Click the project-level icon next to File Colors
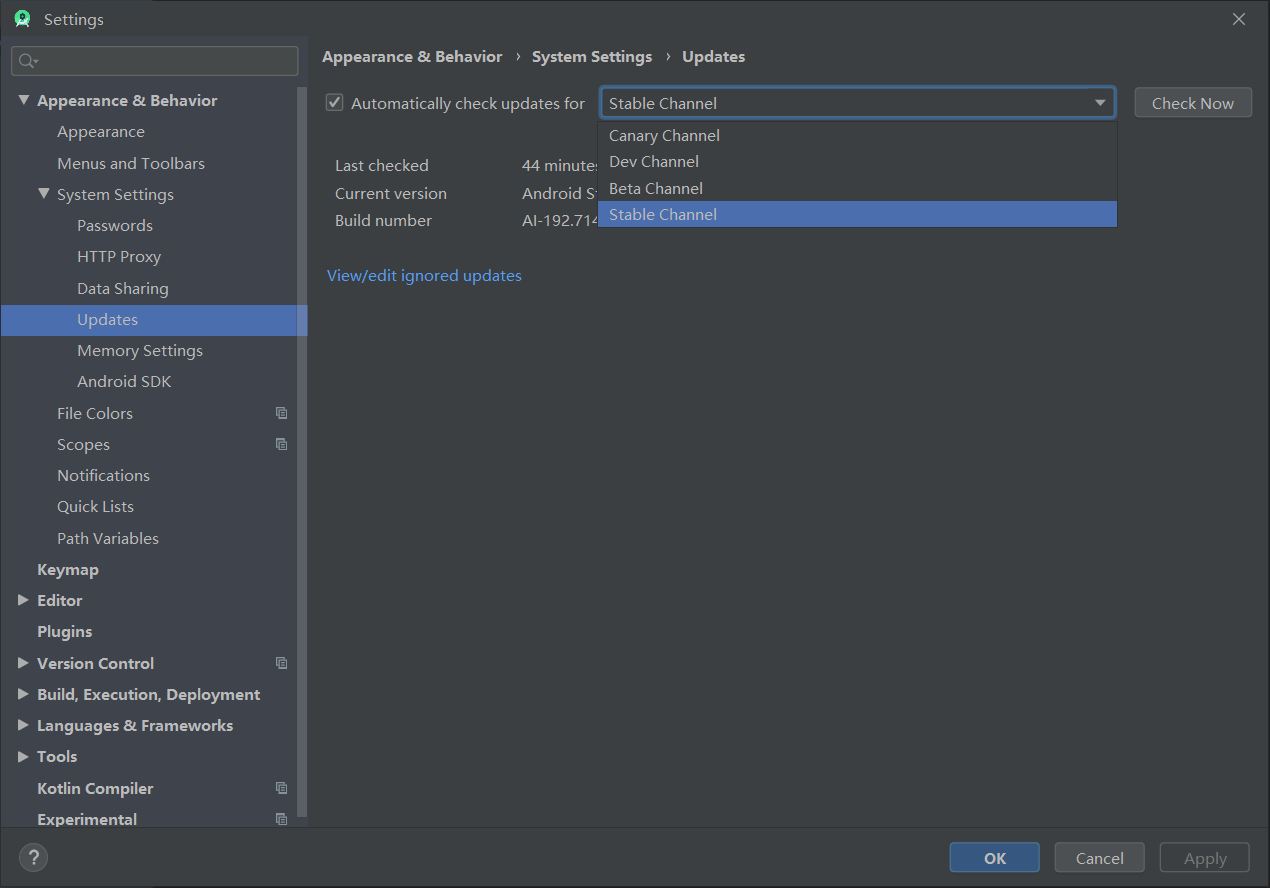The height and width of the screenshot is (888, 1270). tap(281, 413)
